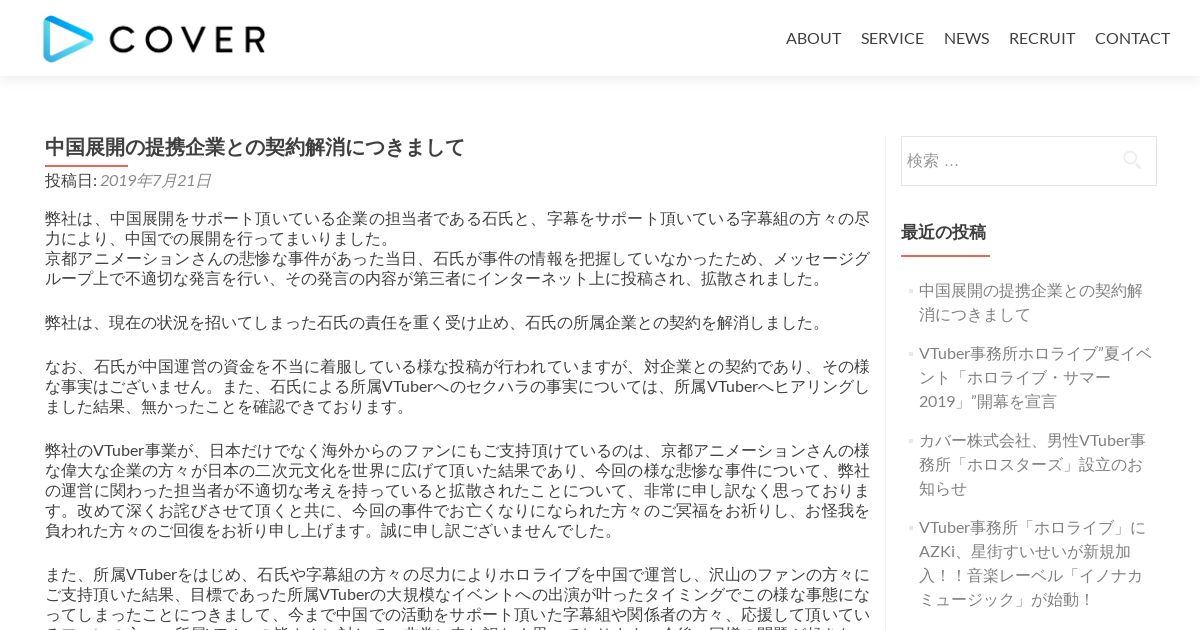
Task: Focus the 検索 search input field
Action: tap(1028, 161)
